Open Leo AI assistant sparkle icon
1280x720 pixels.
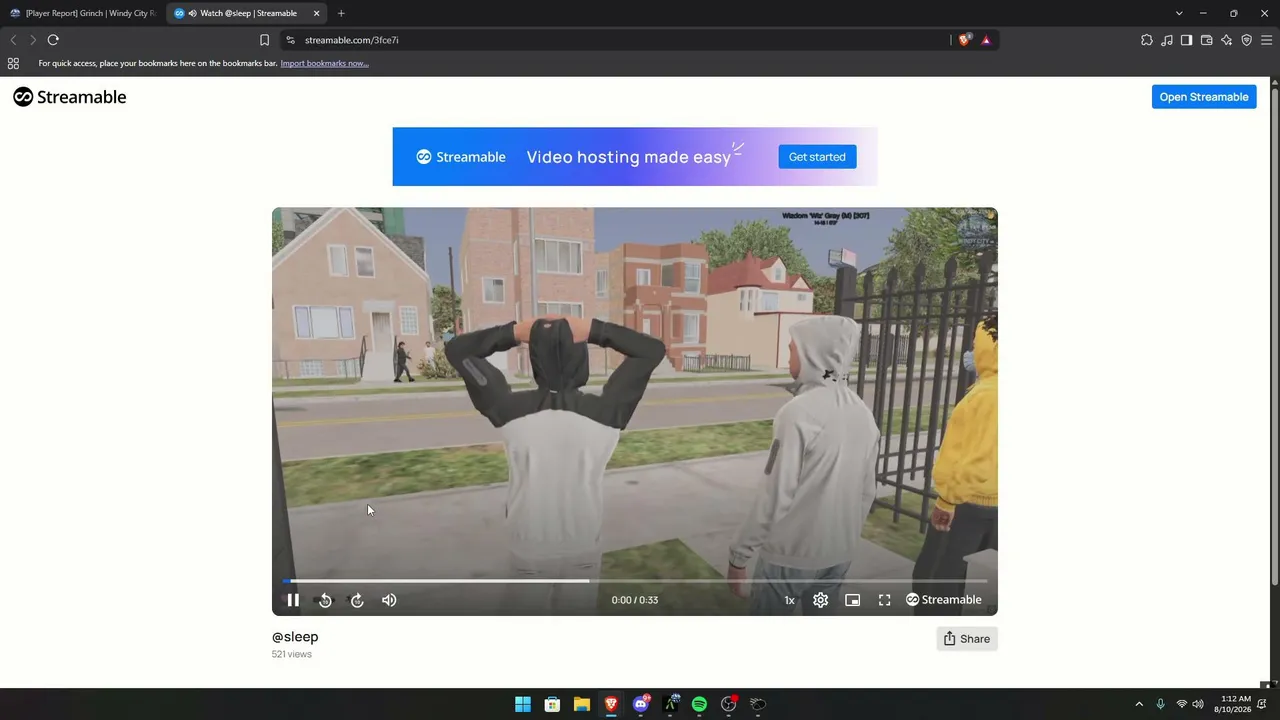pos(1226,40)
